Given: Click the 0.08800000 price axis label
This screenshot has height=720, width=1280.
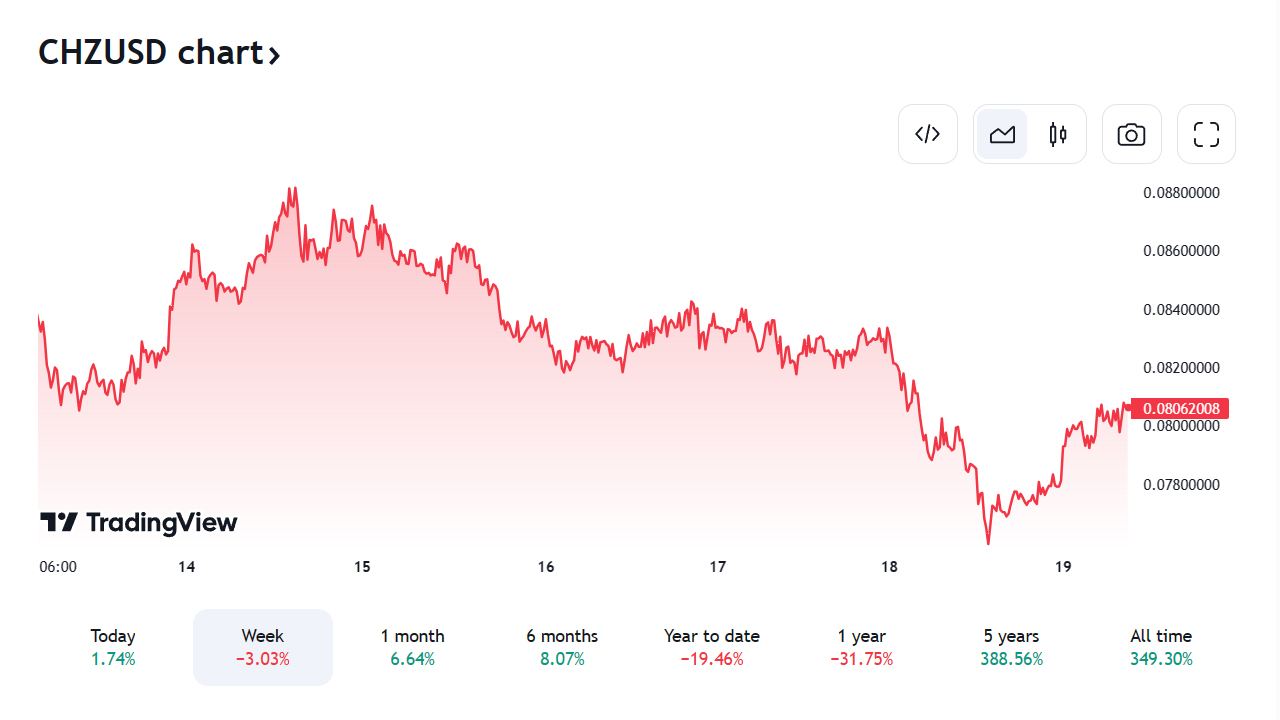Looking at the screenshot, I should pyautogui.click(x=1181, y=192).
